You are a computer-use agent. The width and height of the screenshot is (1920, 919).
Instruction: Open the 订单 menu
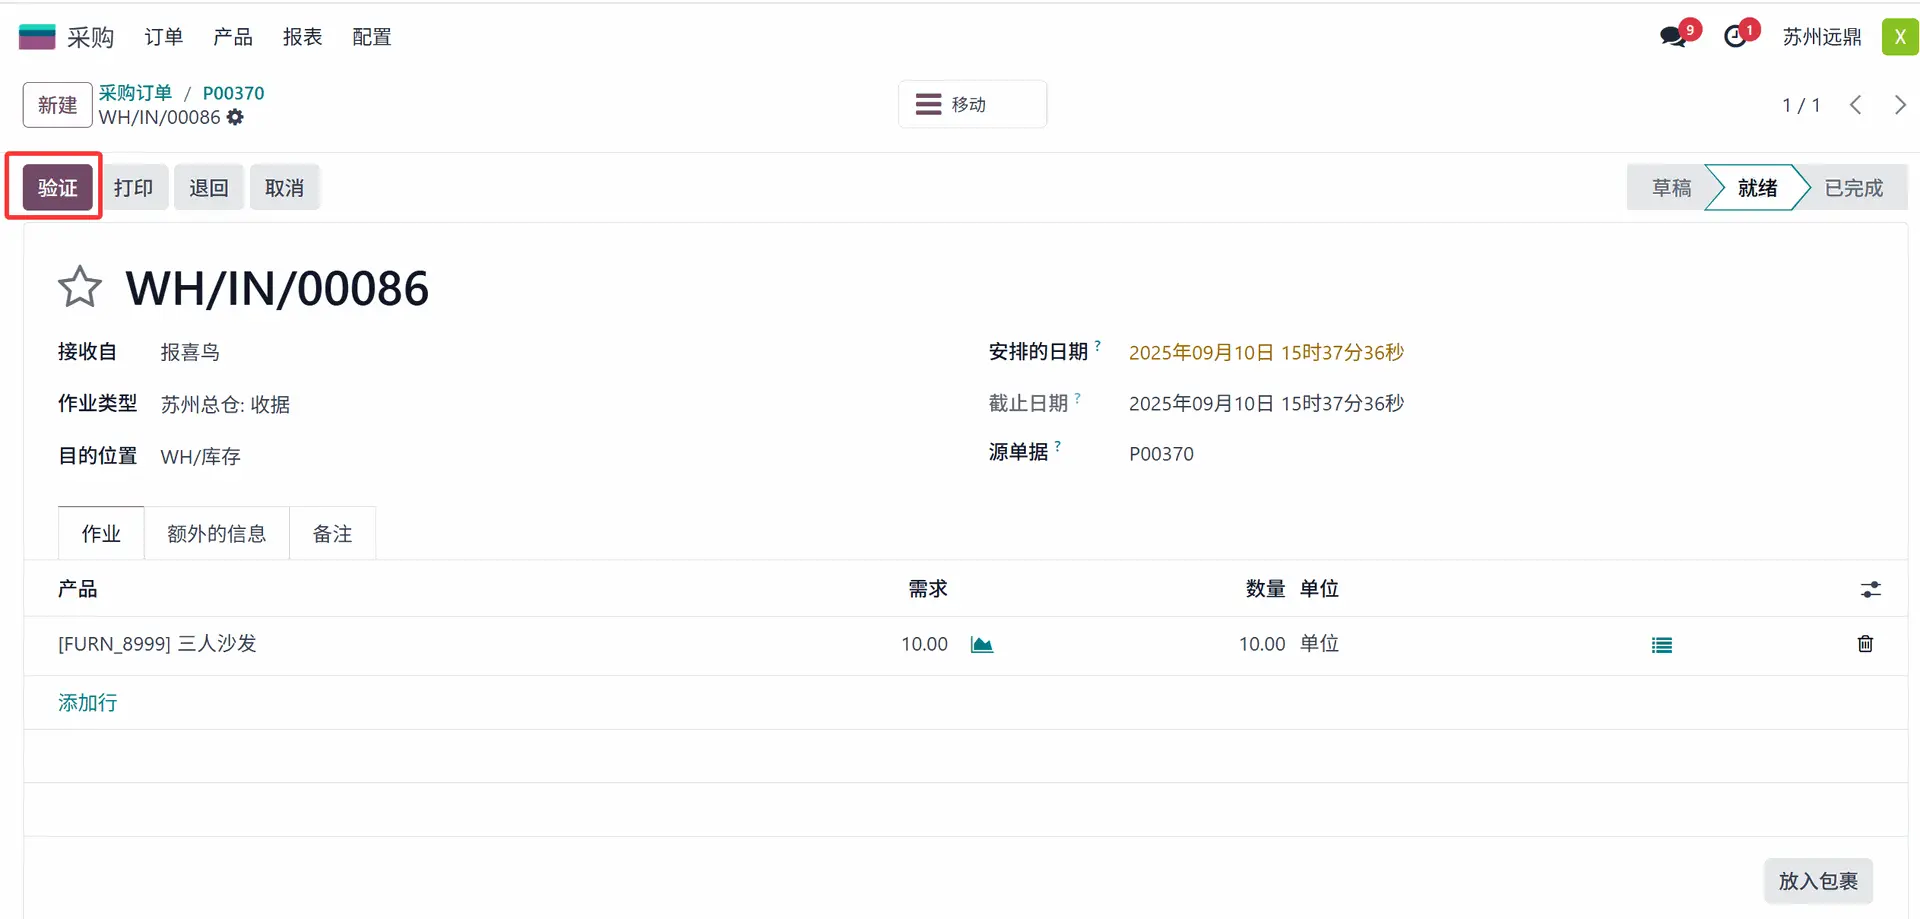pyautogui.click(x=164, y=37)
